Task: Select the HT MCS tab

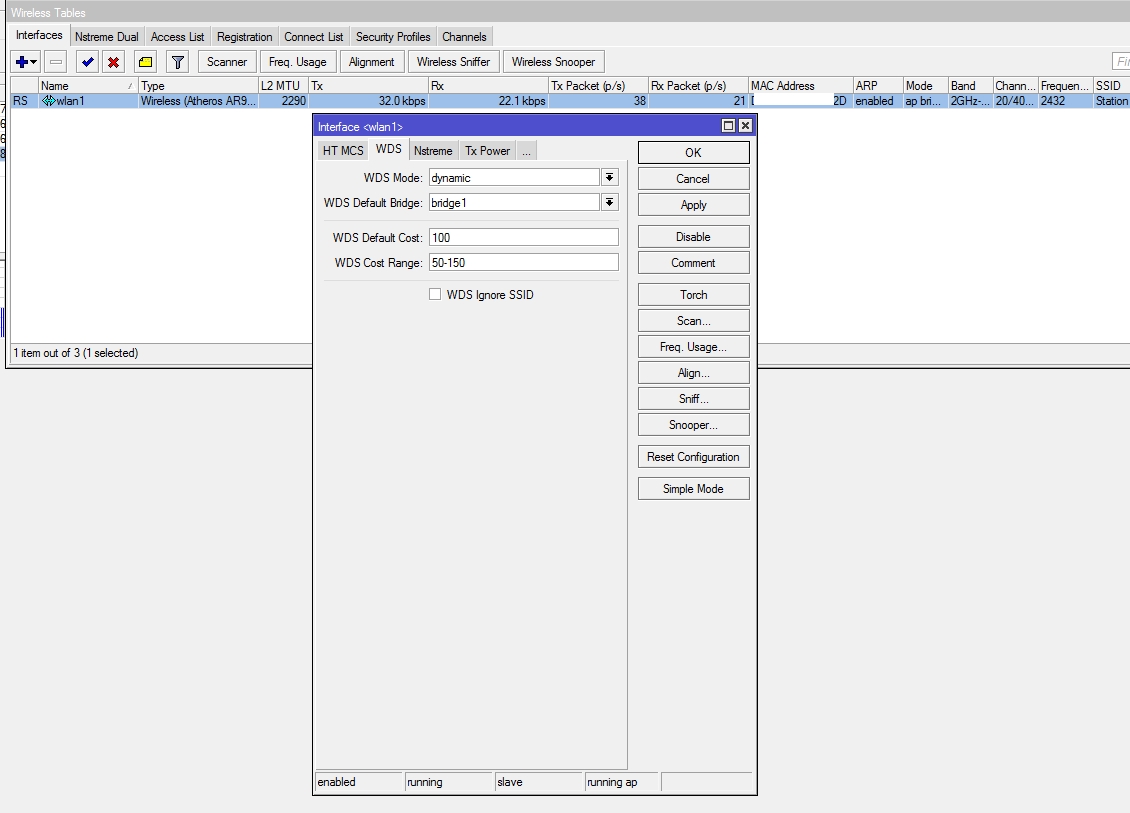Action: (x=343, y=151)
